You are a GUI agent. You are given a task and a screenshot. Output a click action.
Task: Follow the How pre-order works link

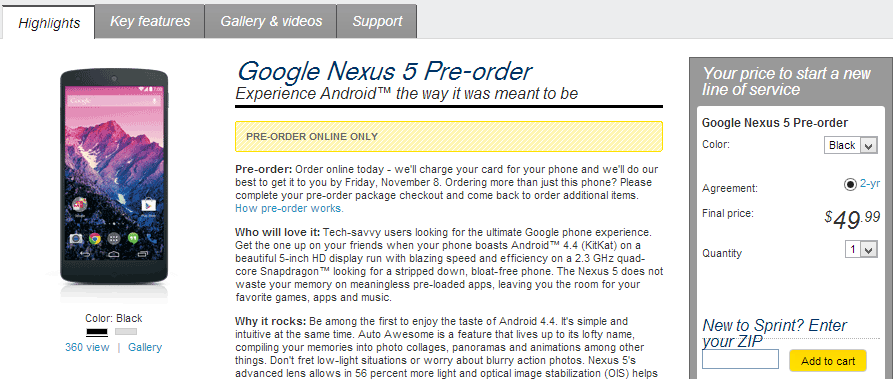click(289, 208)
